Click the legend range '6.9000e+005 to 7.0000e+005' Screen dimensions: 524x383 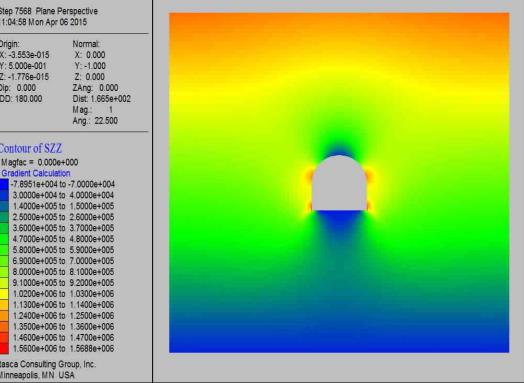63,261
